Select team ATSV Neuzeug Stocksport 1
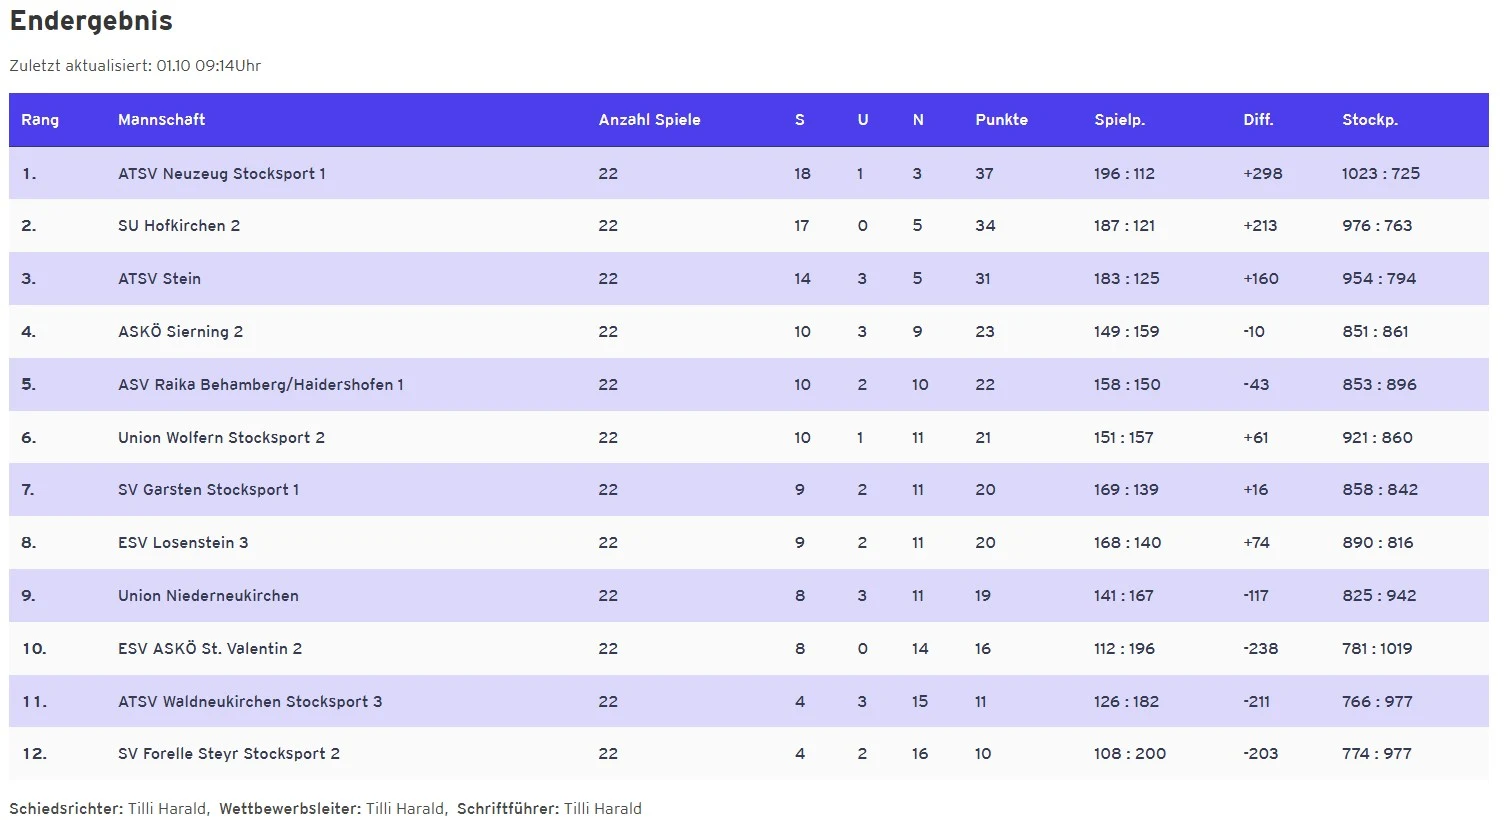 coord(222,174)
